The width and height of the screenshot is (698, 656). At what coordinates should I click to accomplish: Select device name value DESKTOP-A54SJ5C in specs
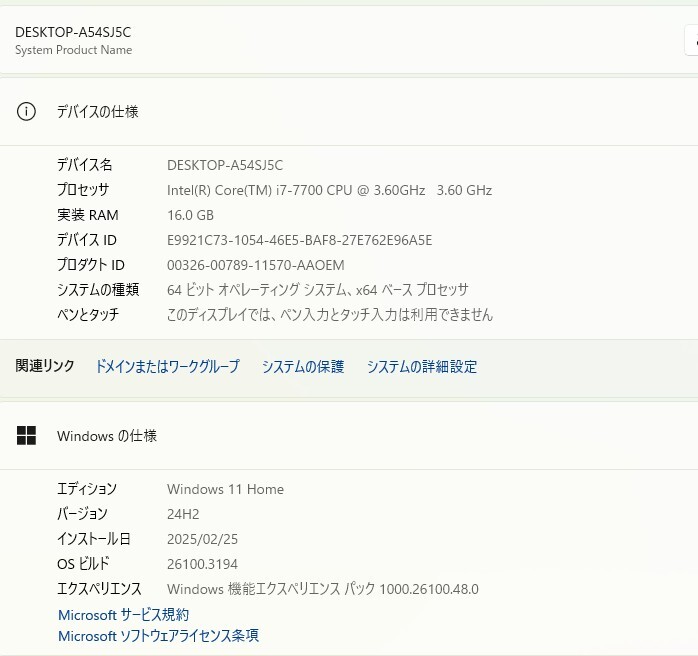point(225,165)
